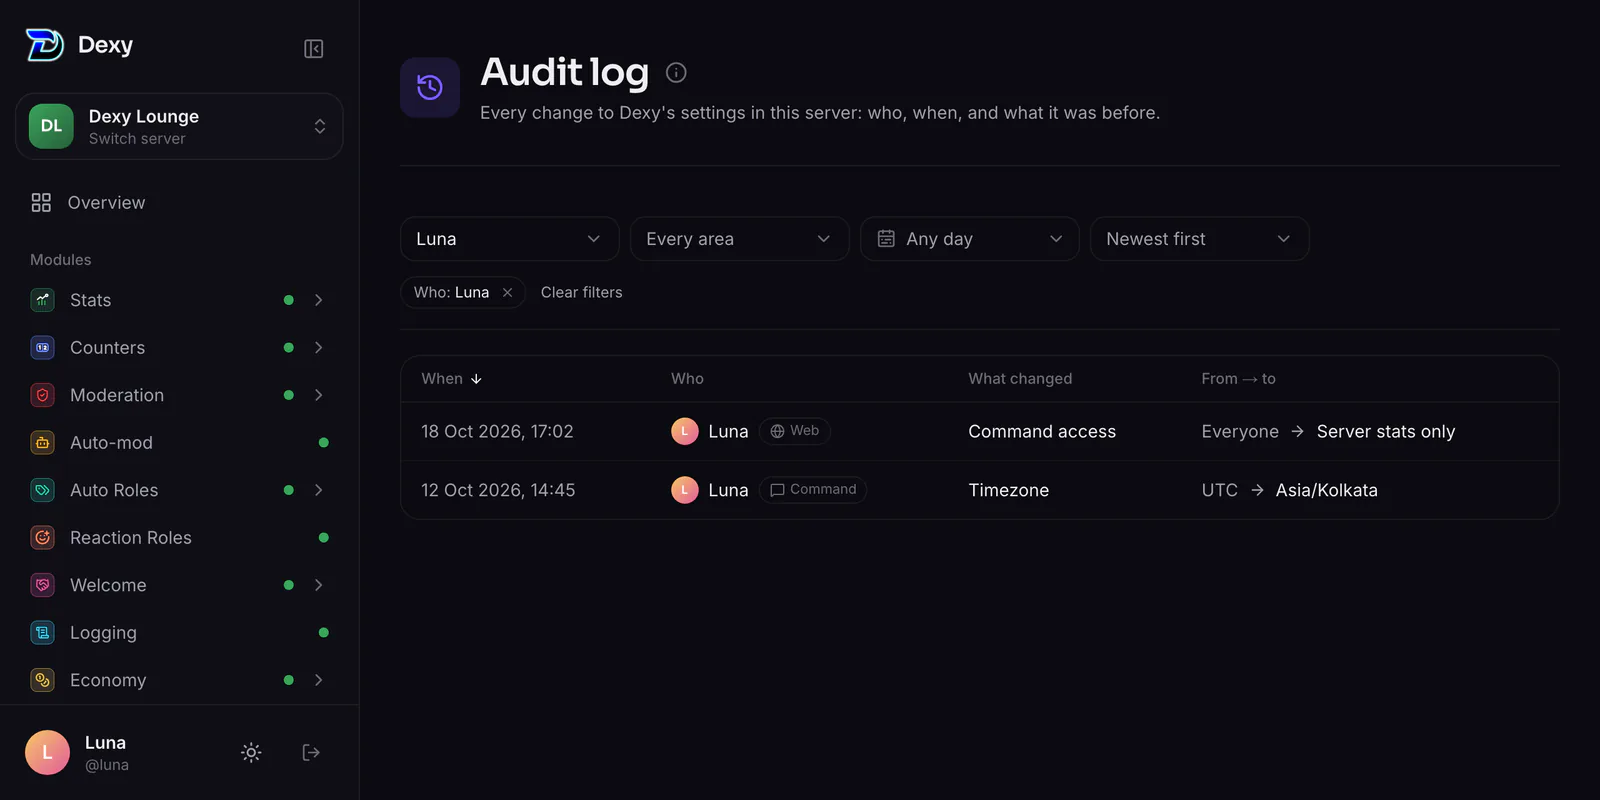Click the Economy coins icon
The height and width of the screenshot is (800, 1600).
(43, 680)
